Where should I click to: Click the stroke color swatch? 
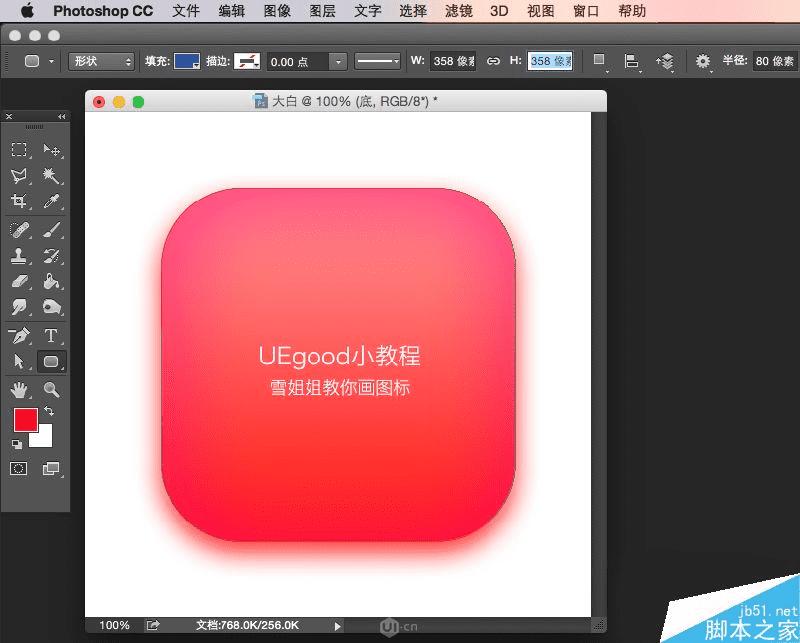247,61
